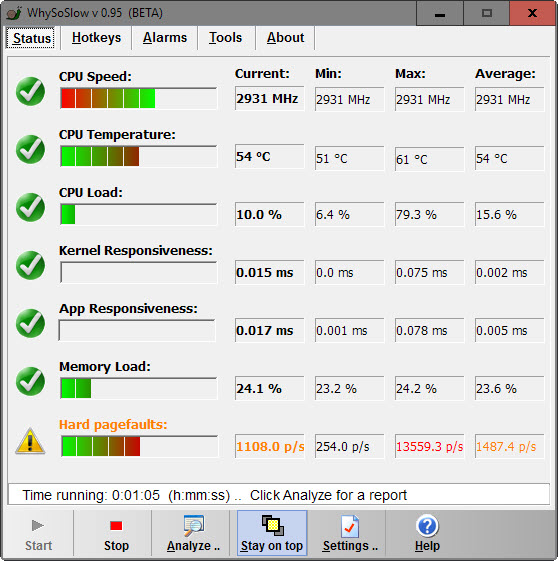
Task: Click the current CPU Load value field
Action: 269,214
